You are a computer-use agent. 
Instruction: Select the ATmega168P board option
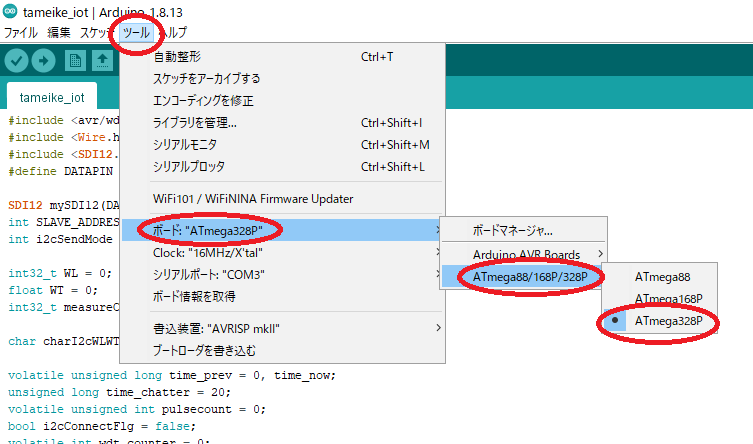(669, 299)
